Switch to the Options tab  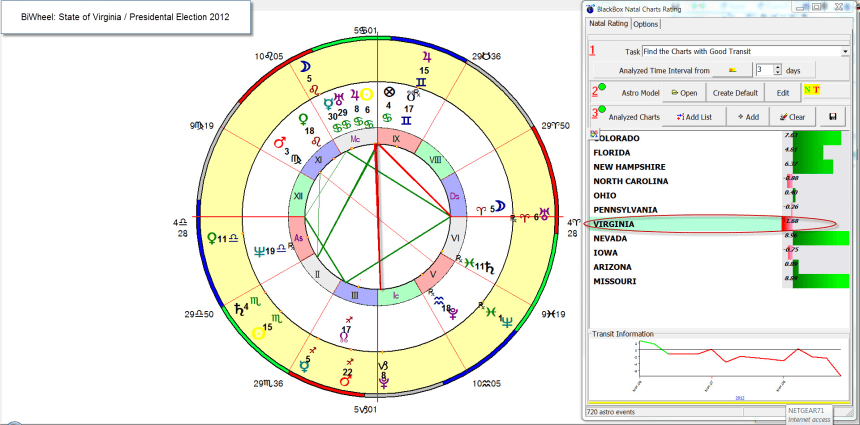(646, 24)
